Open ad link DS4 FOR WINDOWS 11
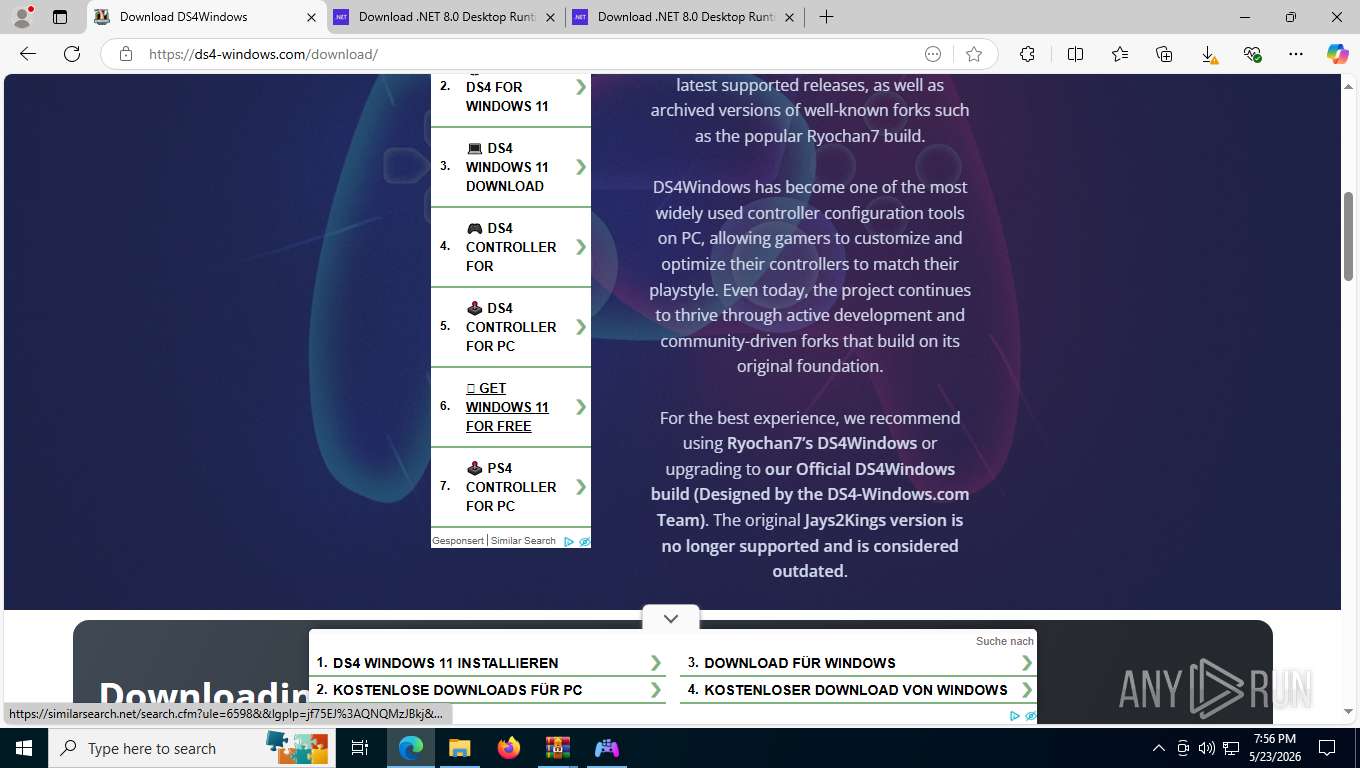 pos(507,96)
